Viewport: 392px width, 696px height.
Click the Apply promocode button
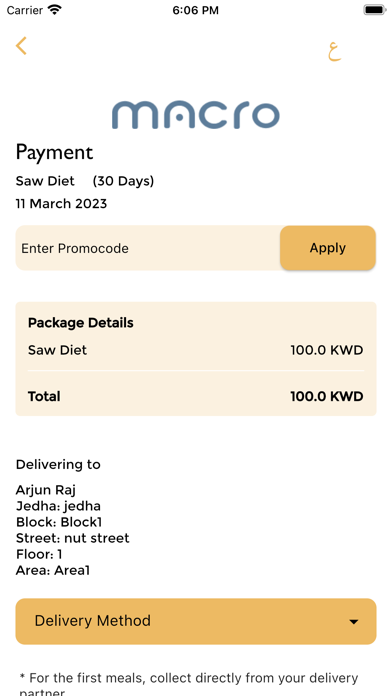(x=328, y=248)
